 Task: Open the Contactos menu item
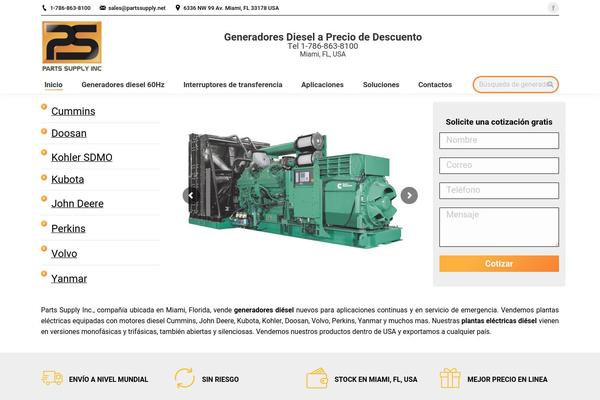435,85
